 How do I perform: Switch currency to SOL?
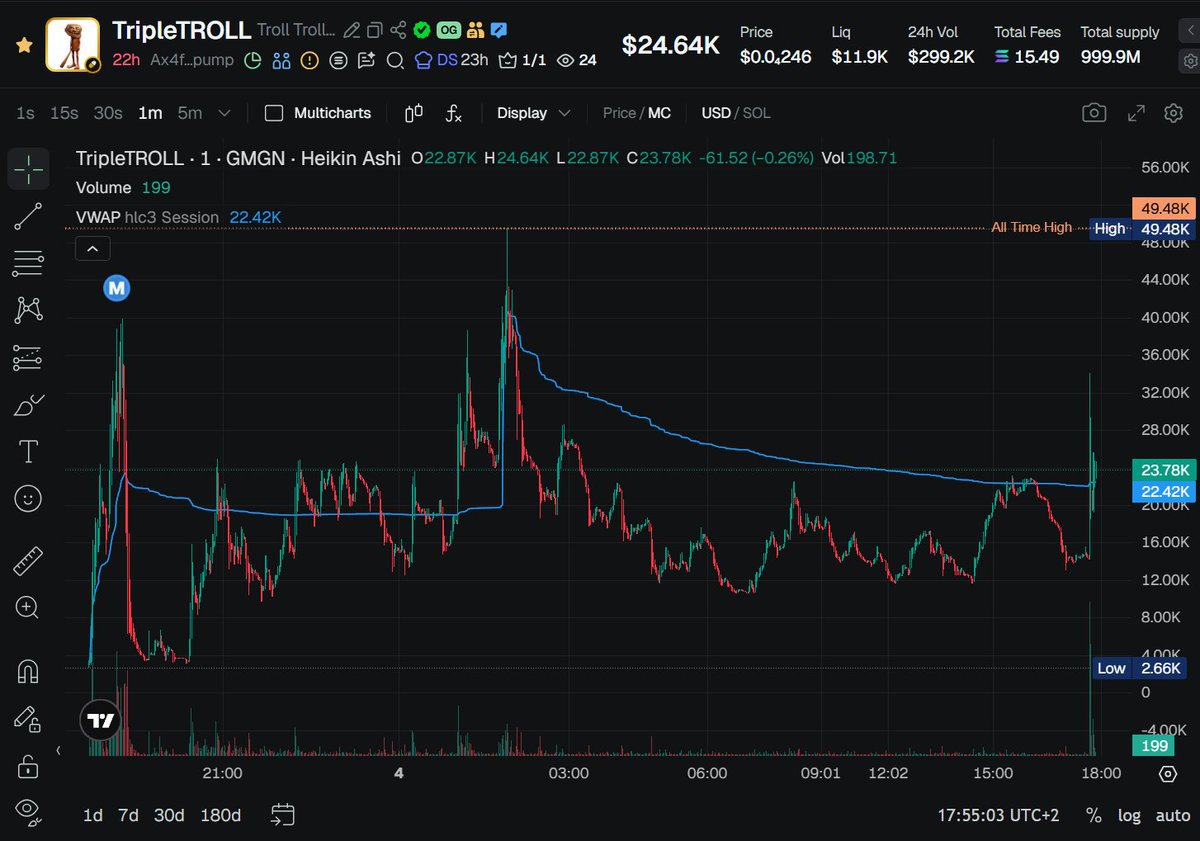tap(757, 113)
